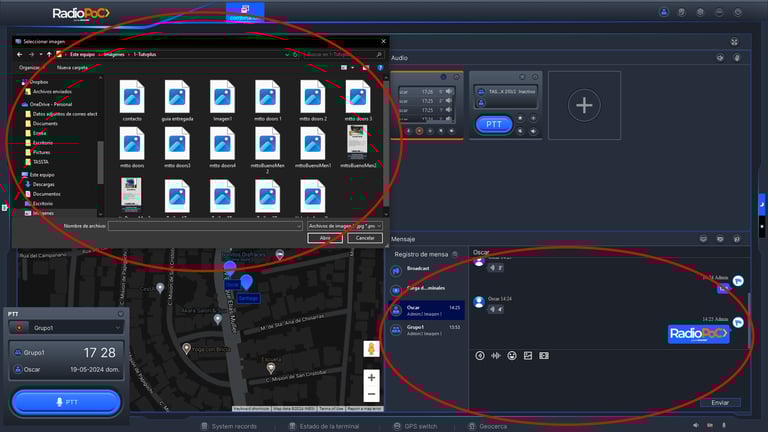Image resolution: width=768 pixels, height=432 pixels.
Task: Open TASSTA folder in the tree
Action: [37, 162]
